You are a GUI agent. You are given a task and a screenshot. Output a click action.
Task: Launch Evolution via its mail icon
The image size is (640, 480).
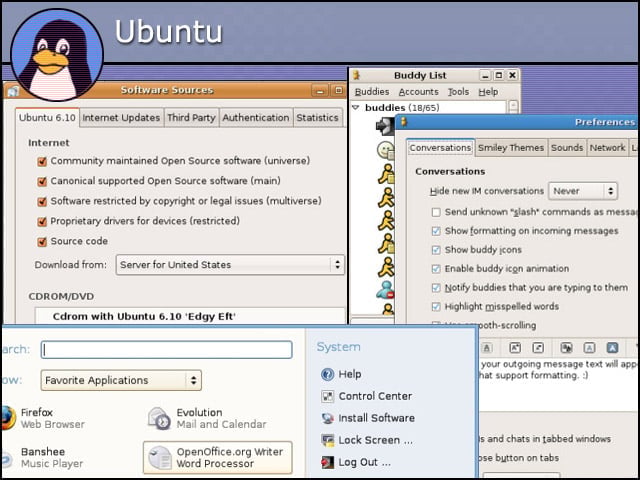point(159,418)
